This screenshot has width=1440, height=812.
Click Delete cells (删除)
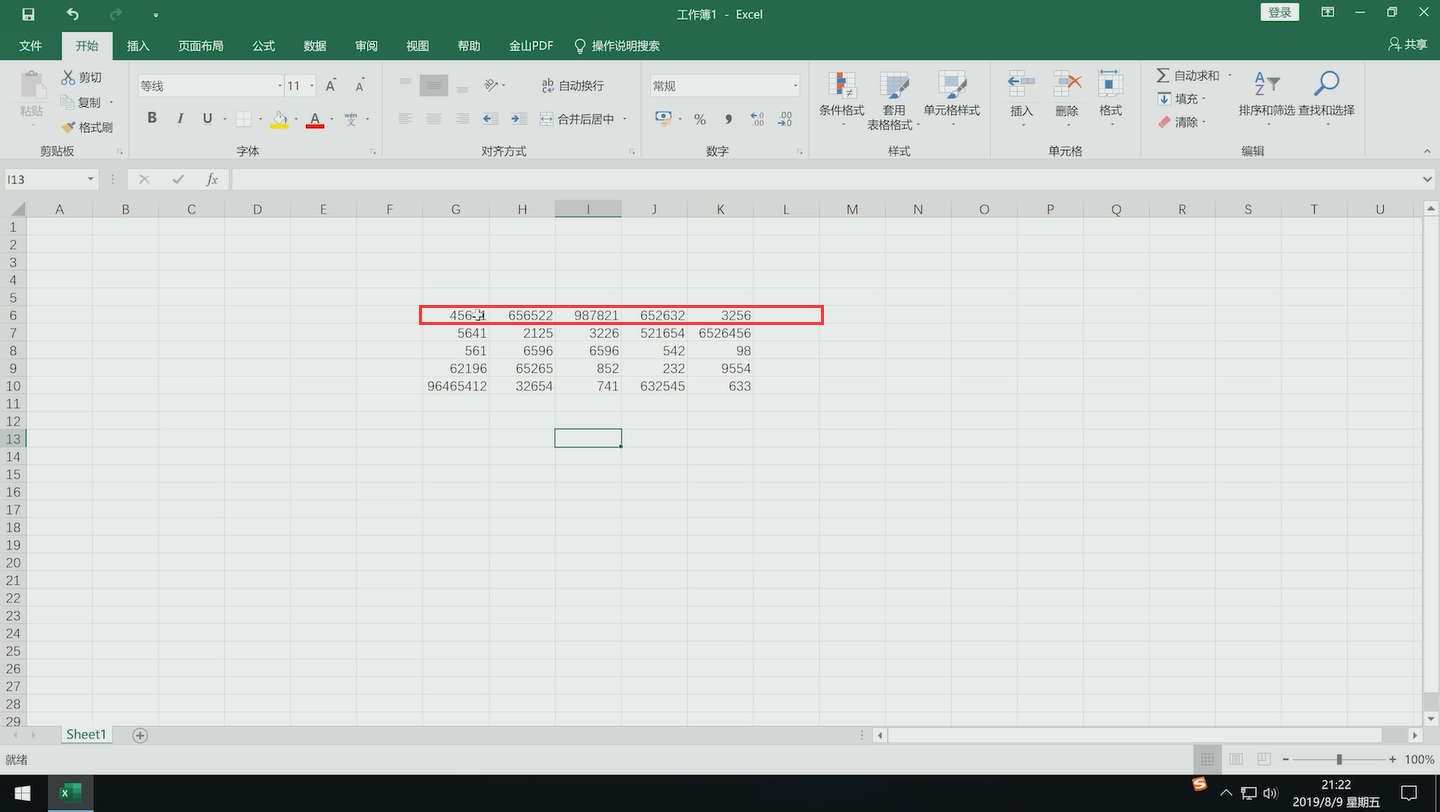click(x=1067, y=98)
